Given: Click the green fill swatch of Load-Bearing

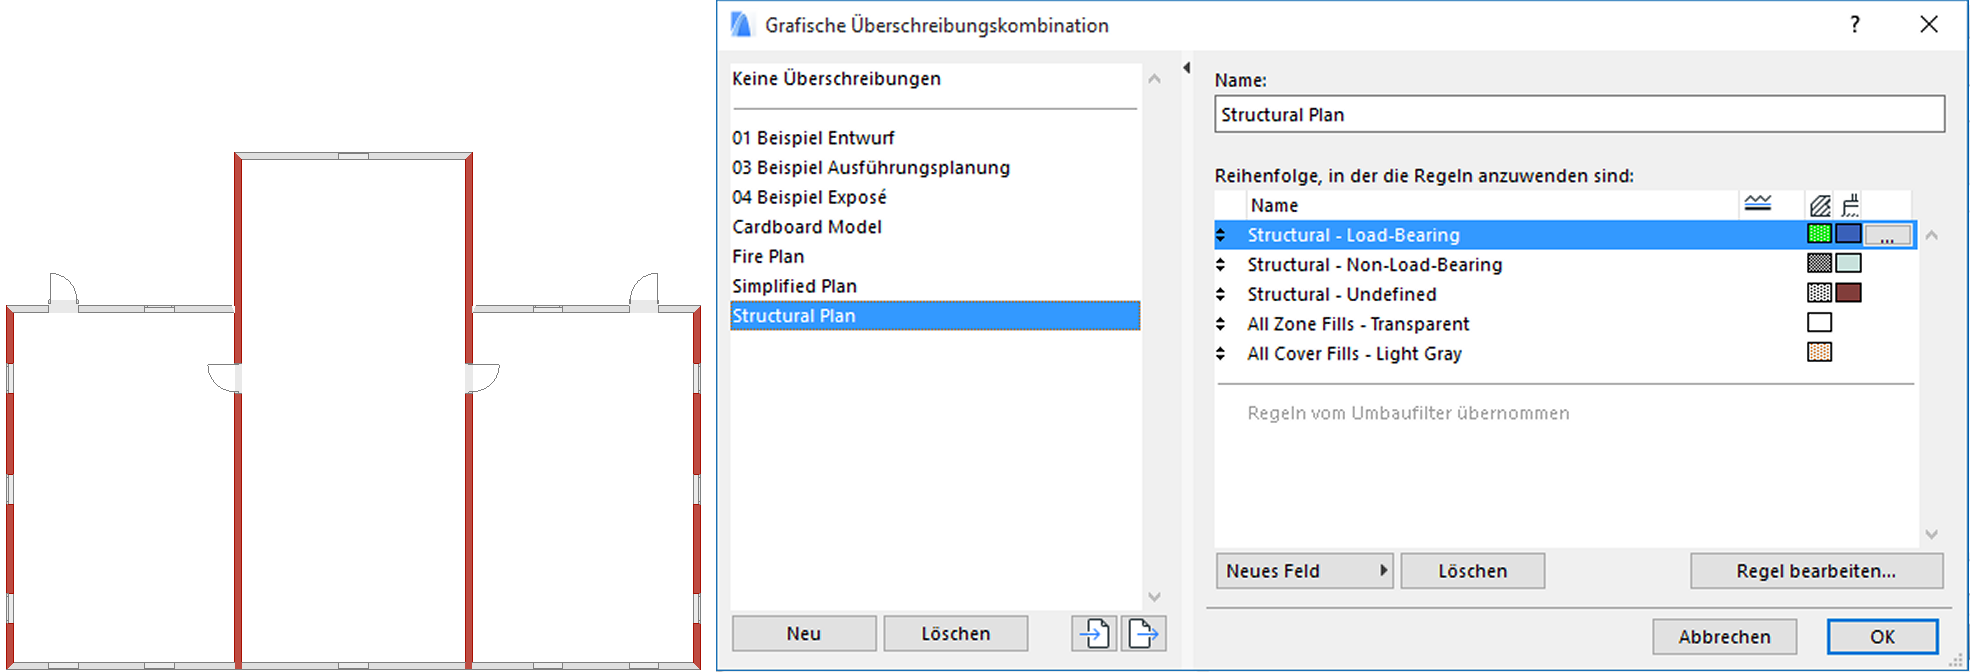Looking at the screenshot, I should [1819, 234].
